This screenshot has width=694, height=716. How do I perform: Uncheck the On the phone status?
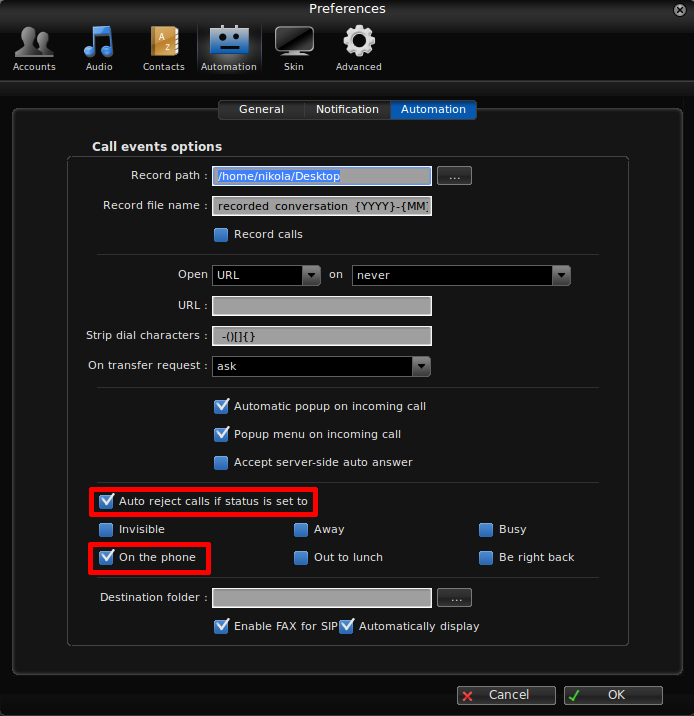(x=107, y=558)
